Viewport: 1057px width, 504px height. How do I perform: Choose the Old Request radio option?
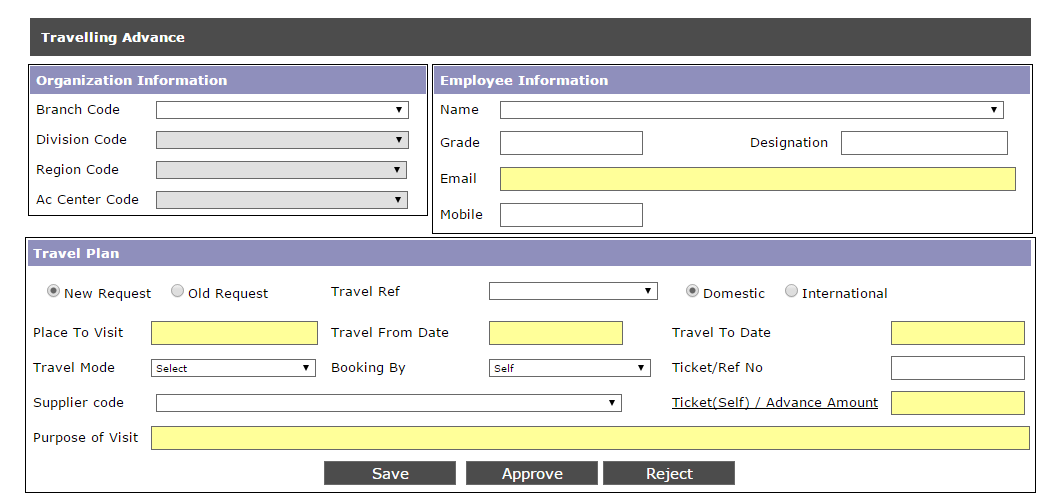[177, 292]
